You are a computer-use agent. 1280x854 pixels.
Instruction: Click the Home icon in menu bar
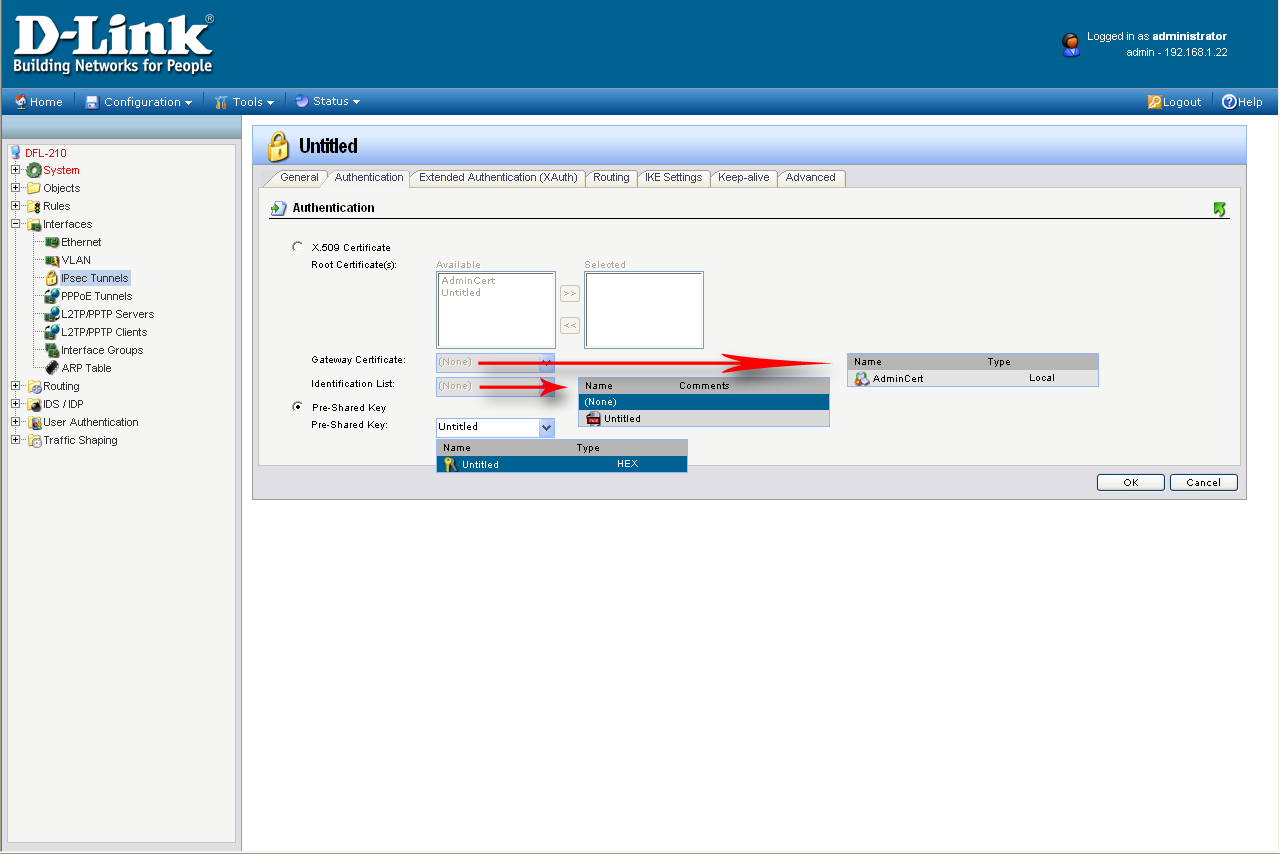(x=20, y=101)
